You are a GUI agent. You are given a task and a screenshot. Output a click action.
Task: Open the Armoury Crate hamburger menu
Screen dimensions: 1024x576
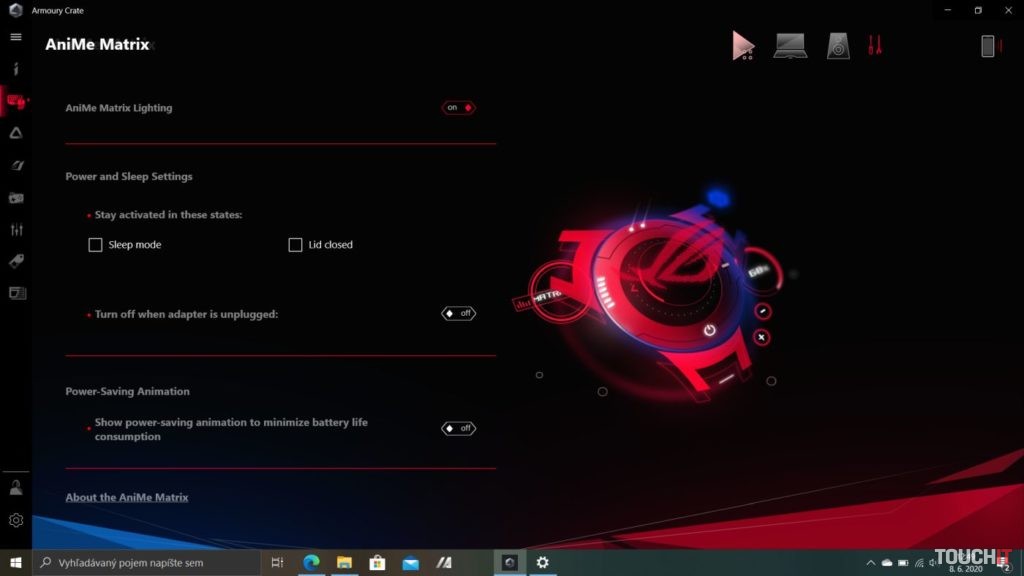(15, 37)
